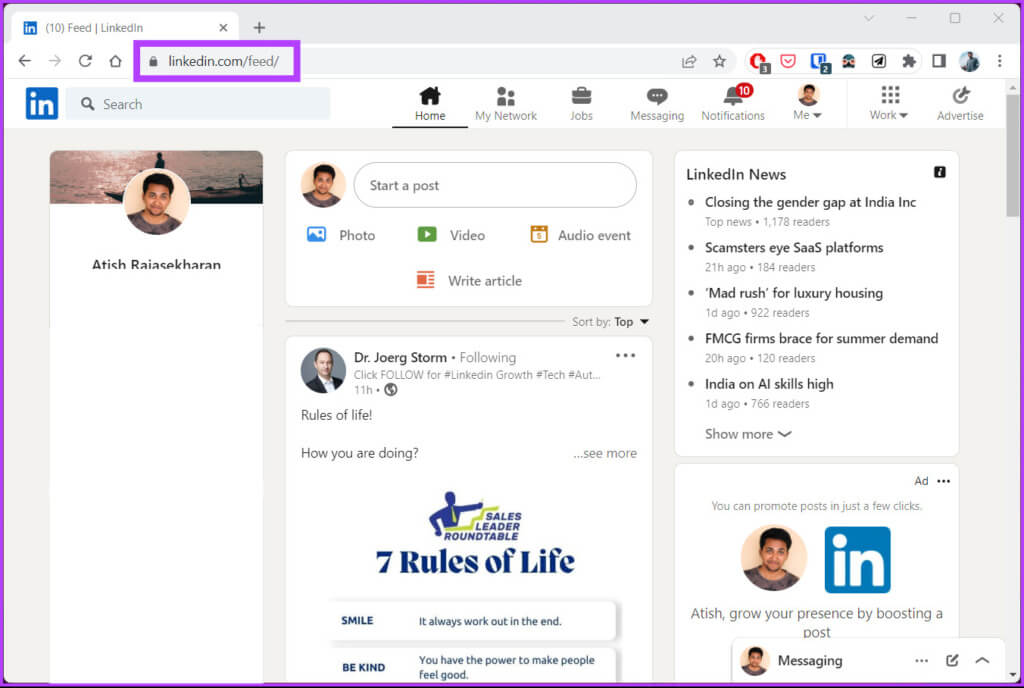Open the tab search chevron in title bar

tap(869, 18)
